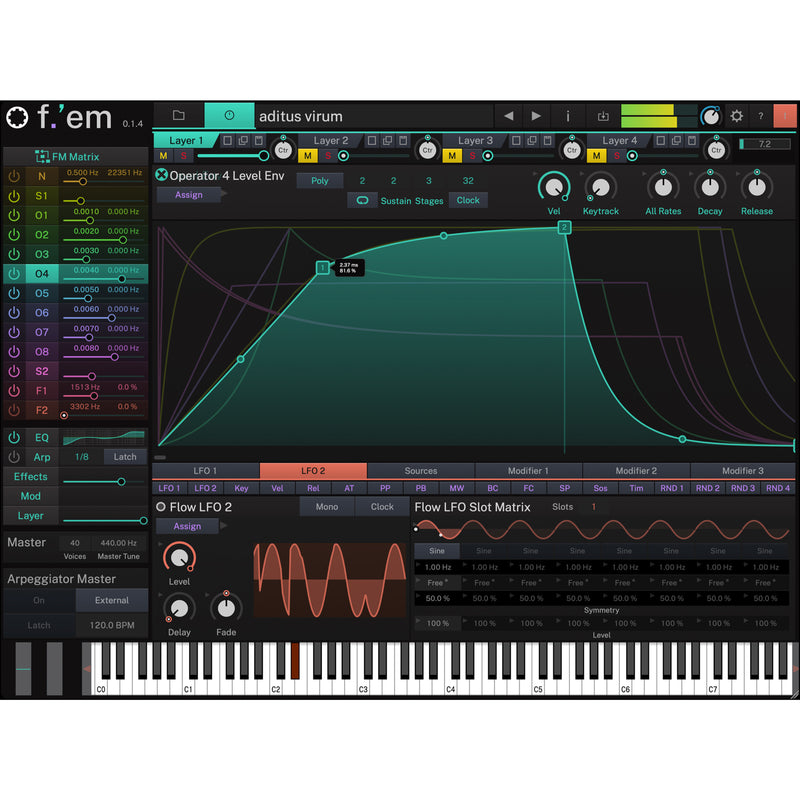Expand the Assign menu under Flow LFO 2

(188, 526)
